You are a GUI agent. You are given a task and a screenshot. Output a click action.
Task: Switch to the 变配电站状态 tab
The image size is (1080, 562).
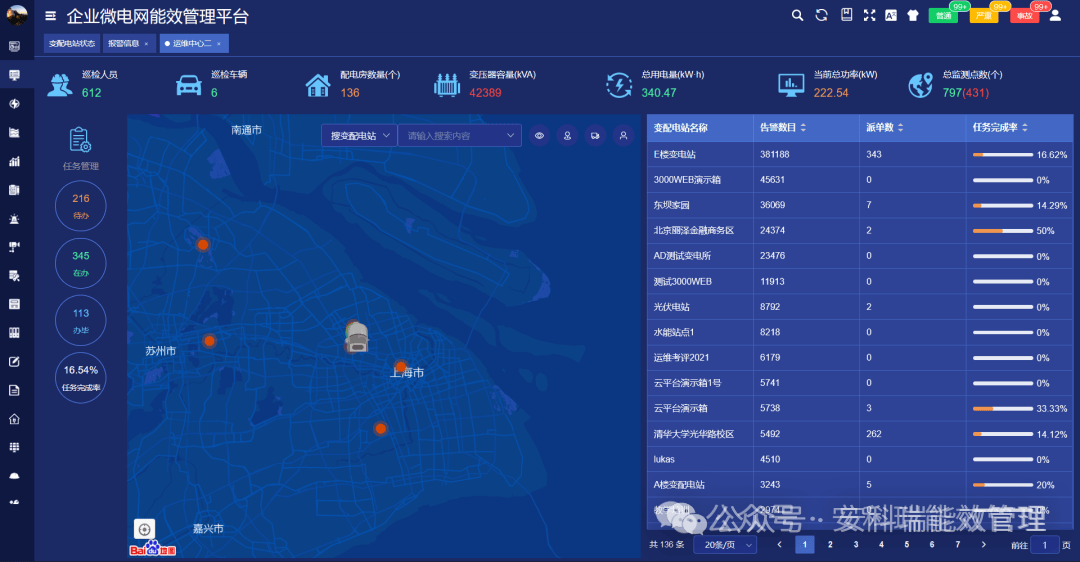(72, 43)
